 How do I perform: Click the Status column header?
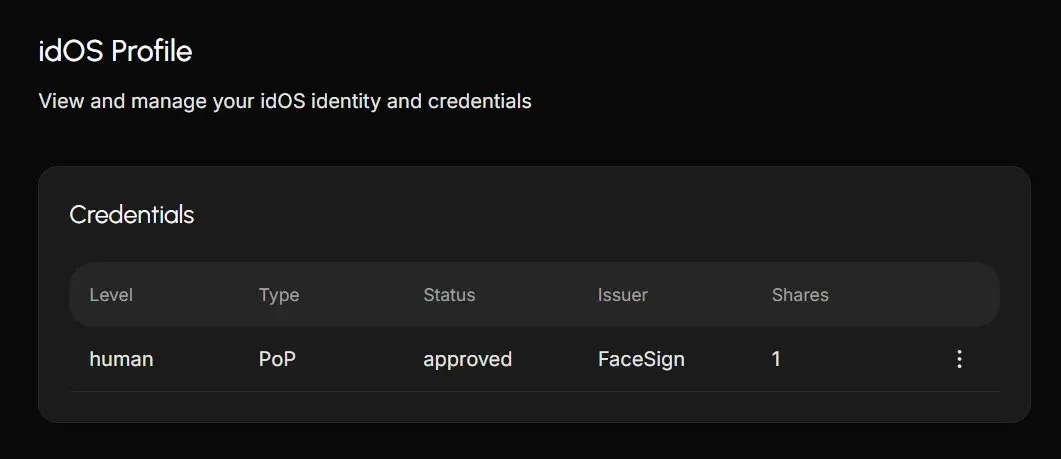449,295
